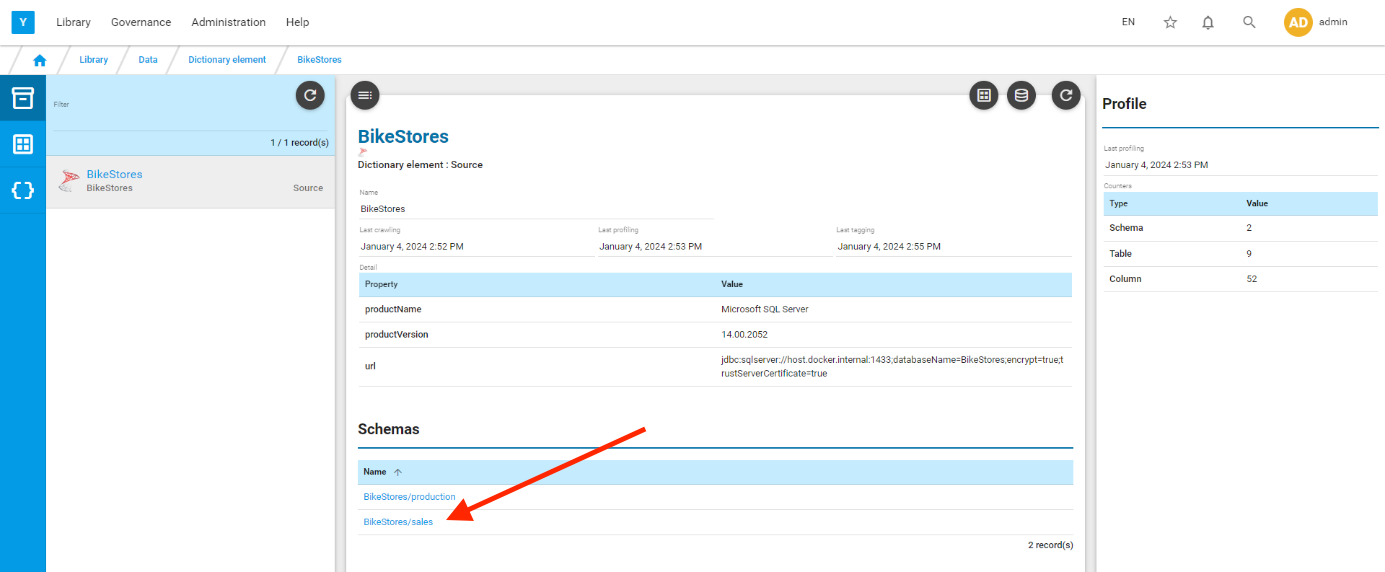Click the jdbc sqlserver url value
The height and width of the screenshot is (572, 1385).
(x=893, y=366)
